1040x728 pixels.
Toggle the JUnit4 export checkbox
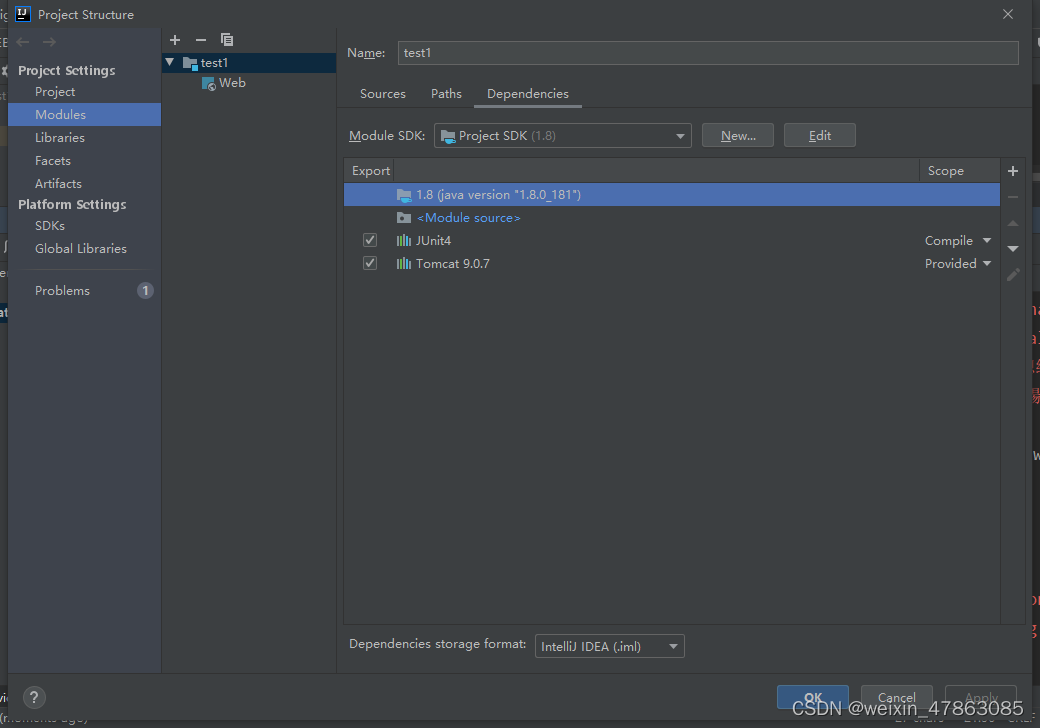coord(370,240)
